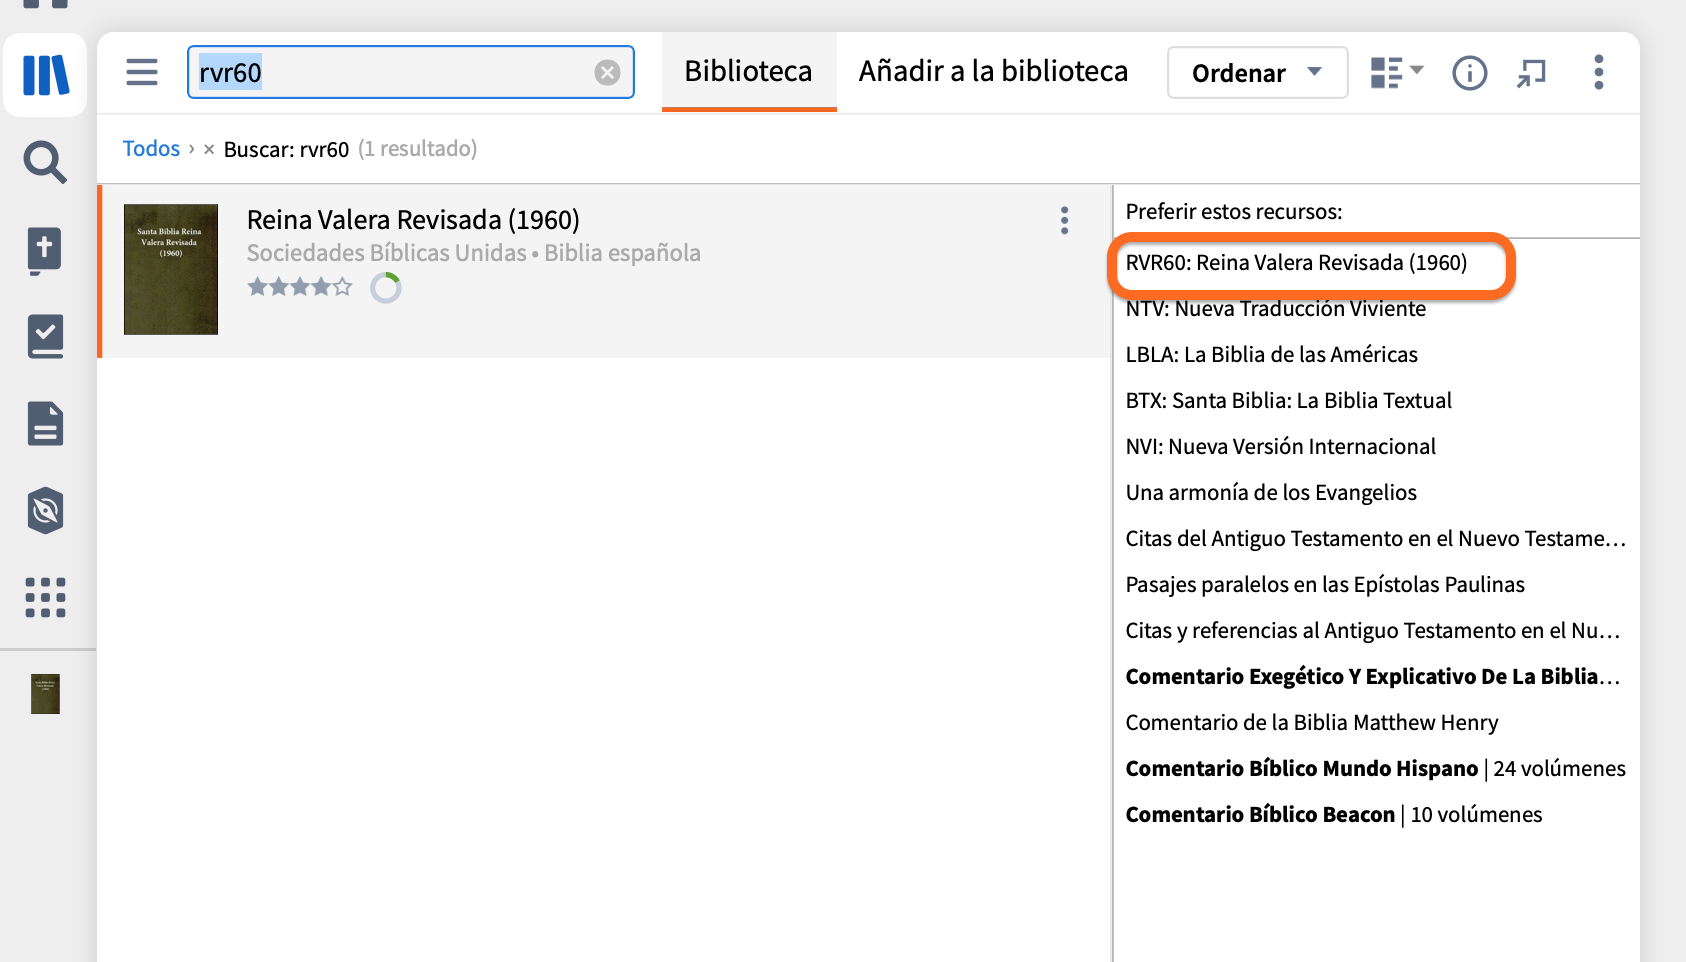Select Comentario de la Biblia Matthew Henry
The image size is (1686, 962).
[x=1312, y=723]
